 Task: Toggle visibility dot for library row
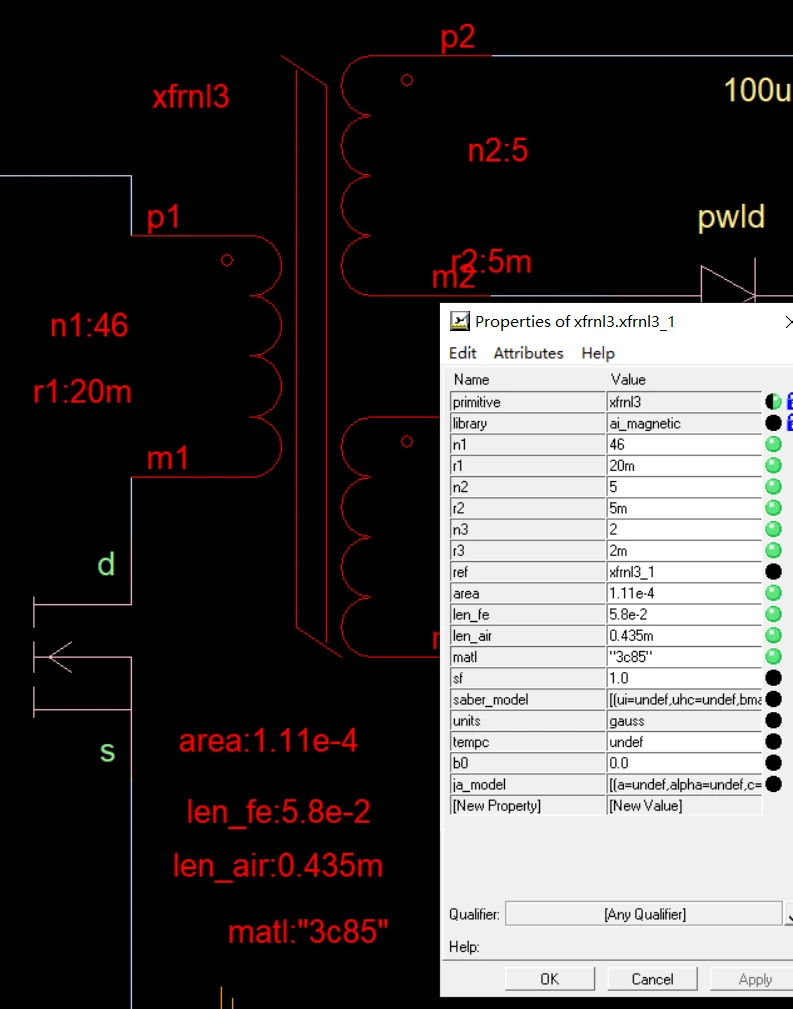click(773, 423)
